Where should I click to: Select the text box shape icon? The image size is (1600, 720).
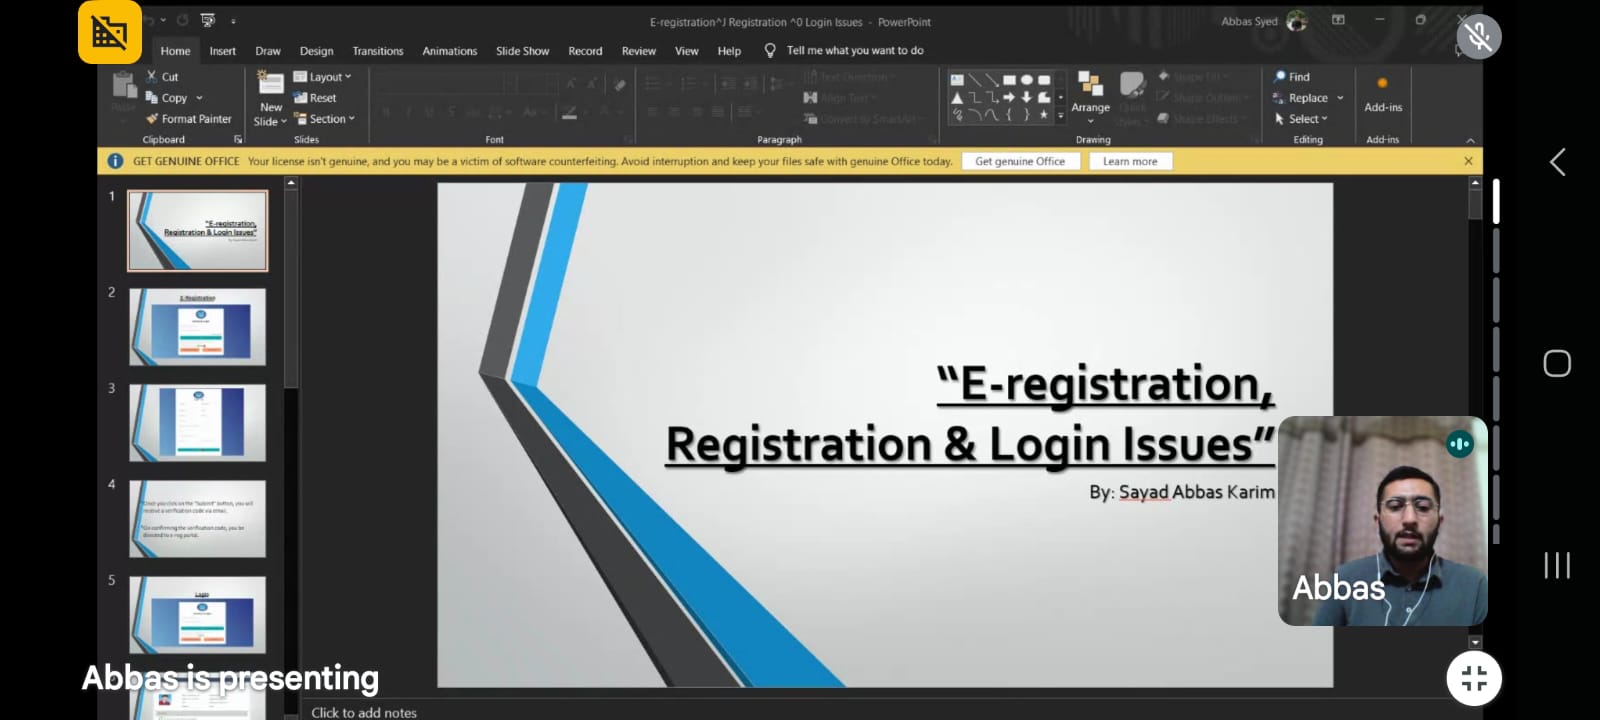pyautogui.click(x=957, y=80)
